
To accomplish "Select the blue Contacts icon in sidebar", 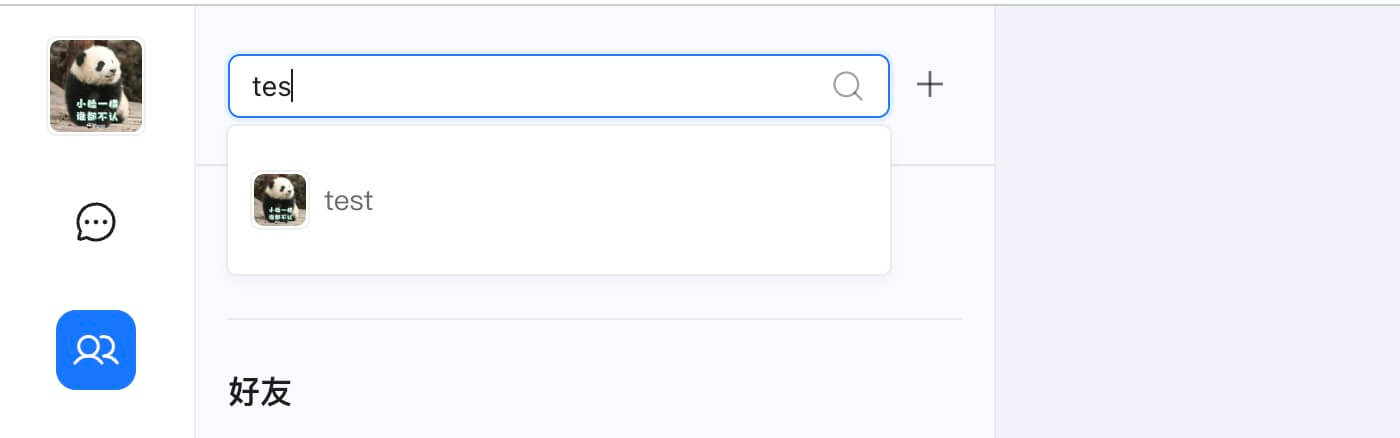I will click(x=96, y=350).
